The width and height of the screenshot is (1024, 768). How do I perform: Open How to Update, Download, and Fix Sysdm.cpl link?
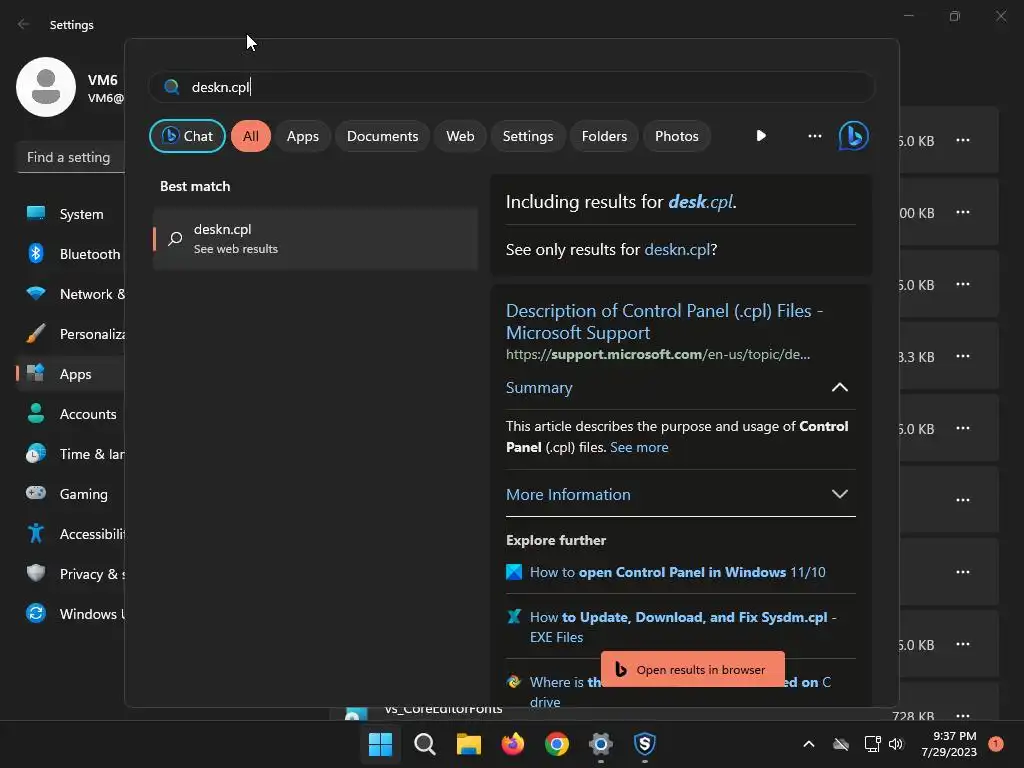pos(682,627)
